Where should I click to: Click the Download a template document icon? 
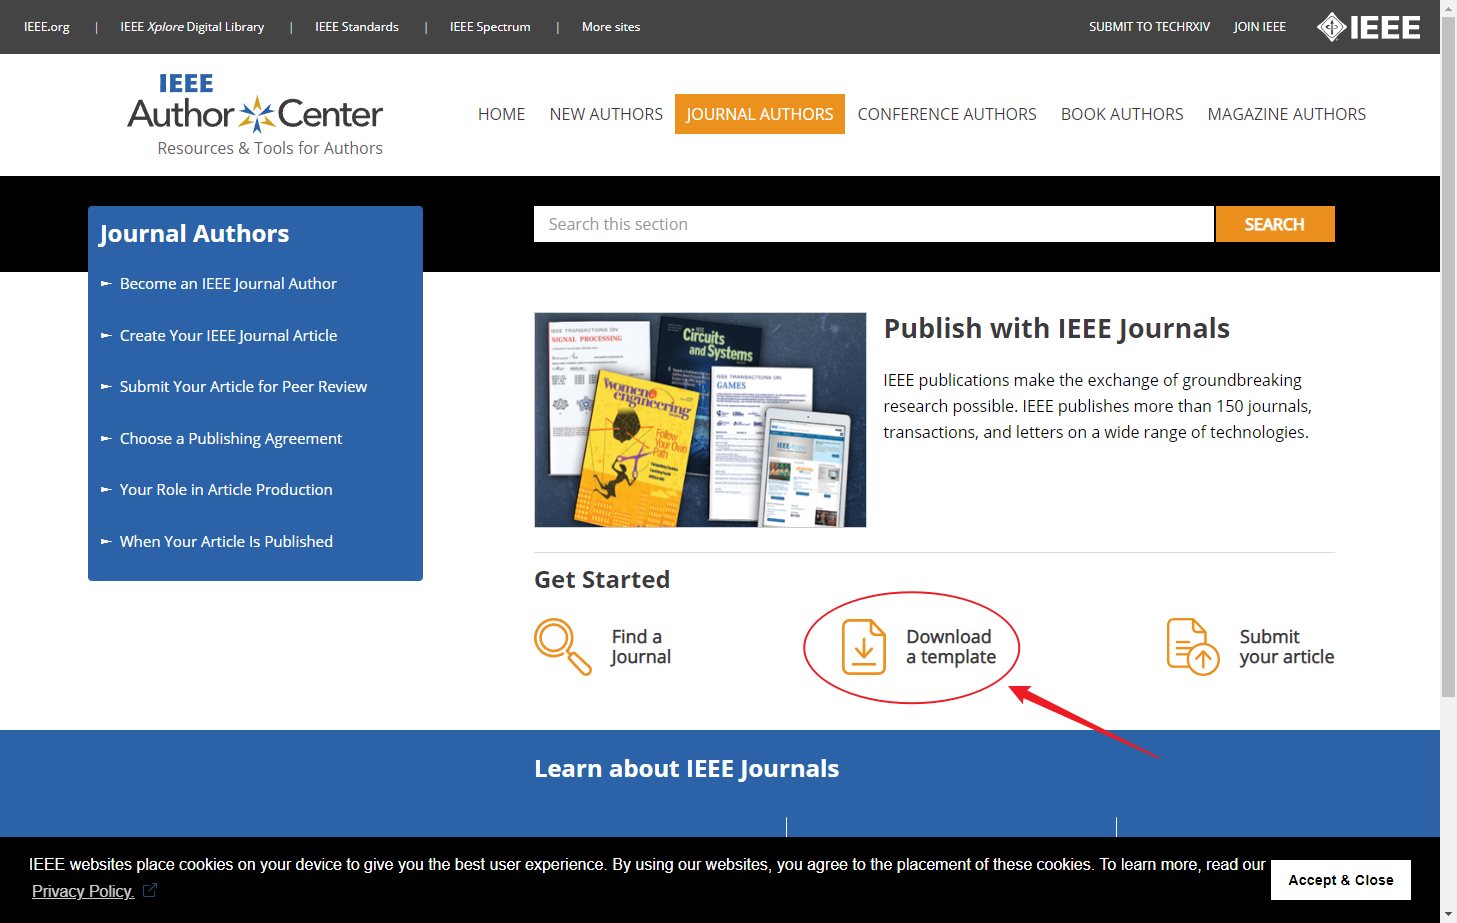(x=864, y=647)
